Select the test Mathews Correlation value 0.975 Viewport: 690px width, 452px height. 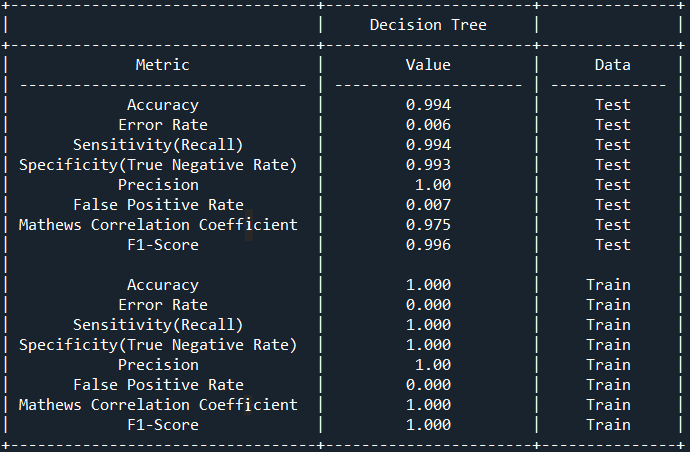(x=428, y=225)
